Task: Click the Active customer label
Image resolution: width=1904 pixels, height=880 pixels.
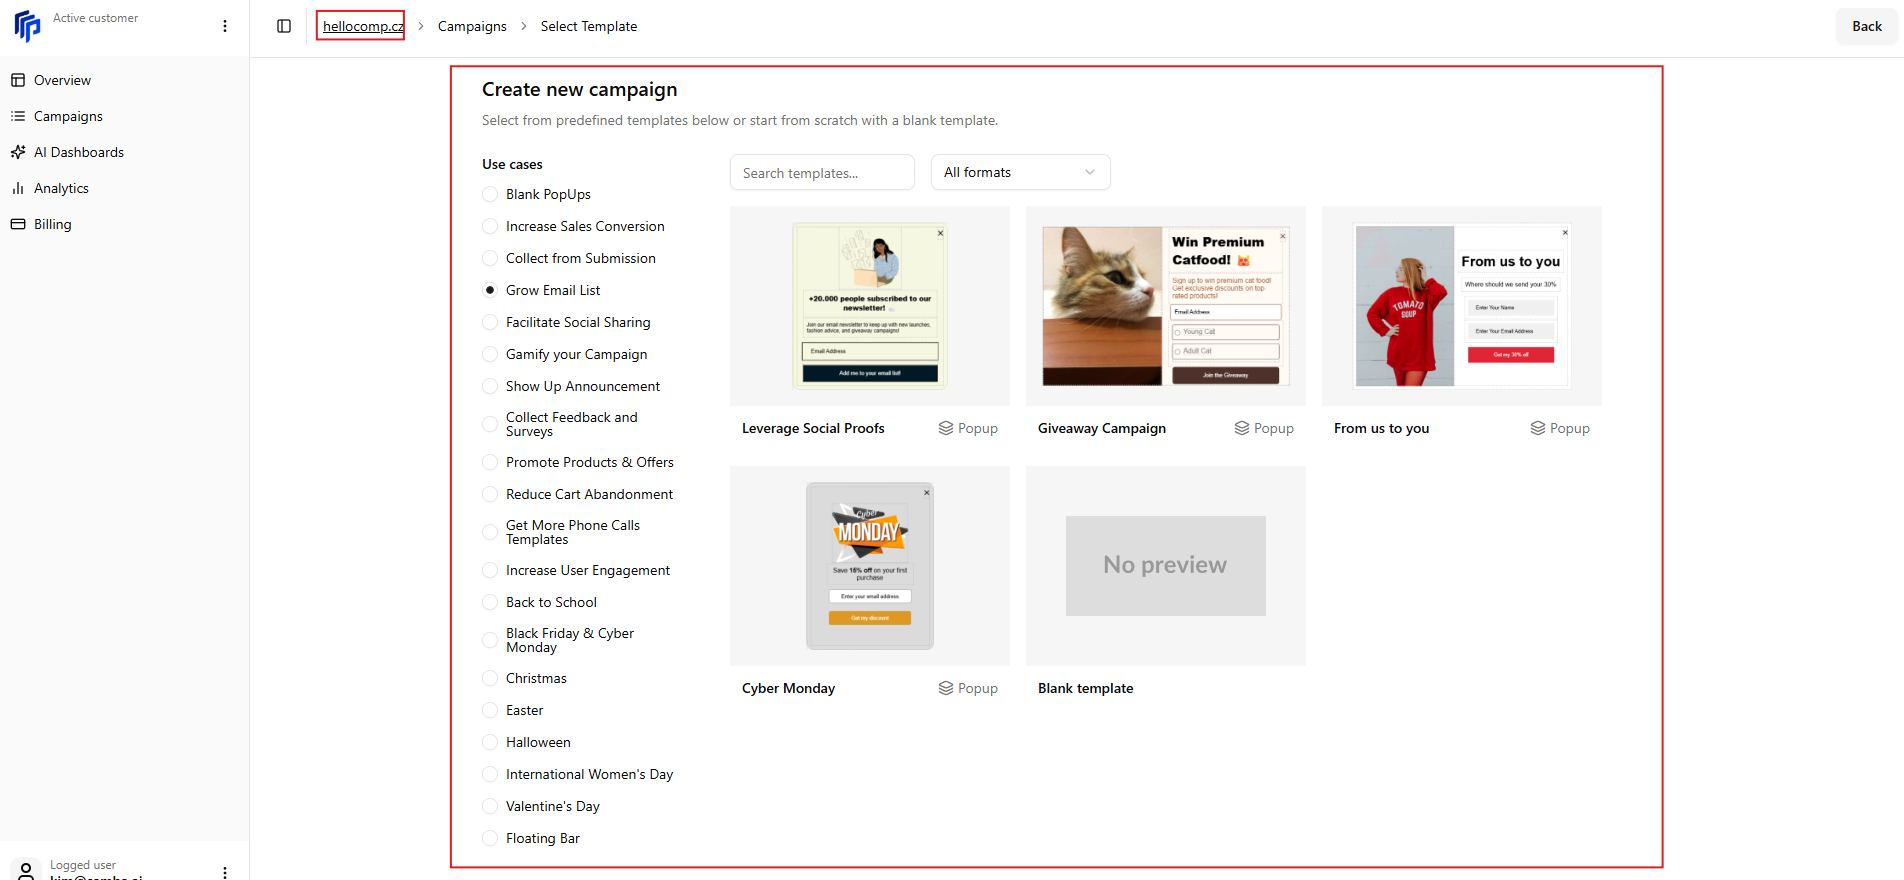Action: point(95,18)
